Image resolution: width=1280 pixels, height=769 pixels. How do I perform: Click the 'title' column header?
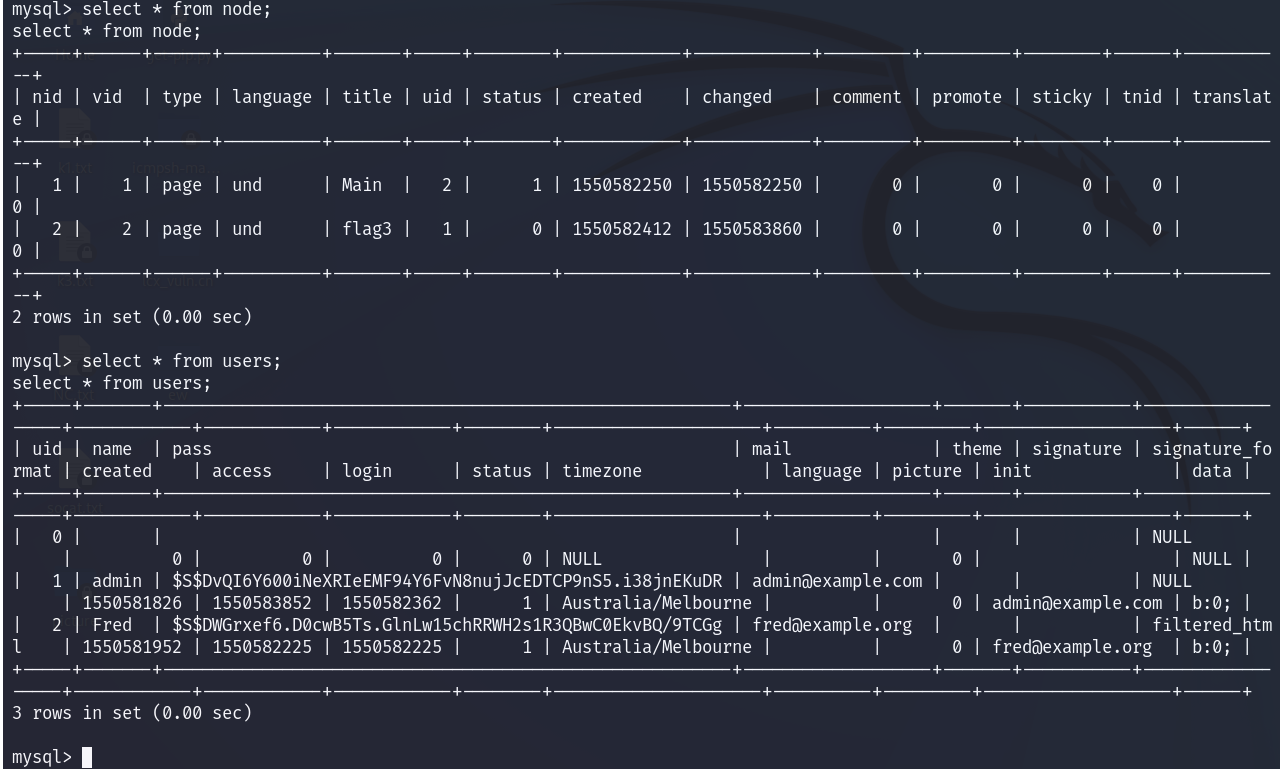point(367,97)
